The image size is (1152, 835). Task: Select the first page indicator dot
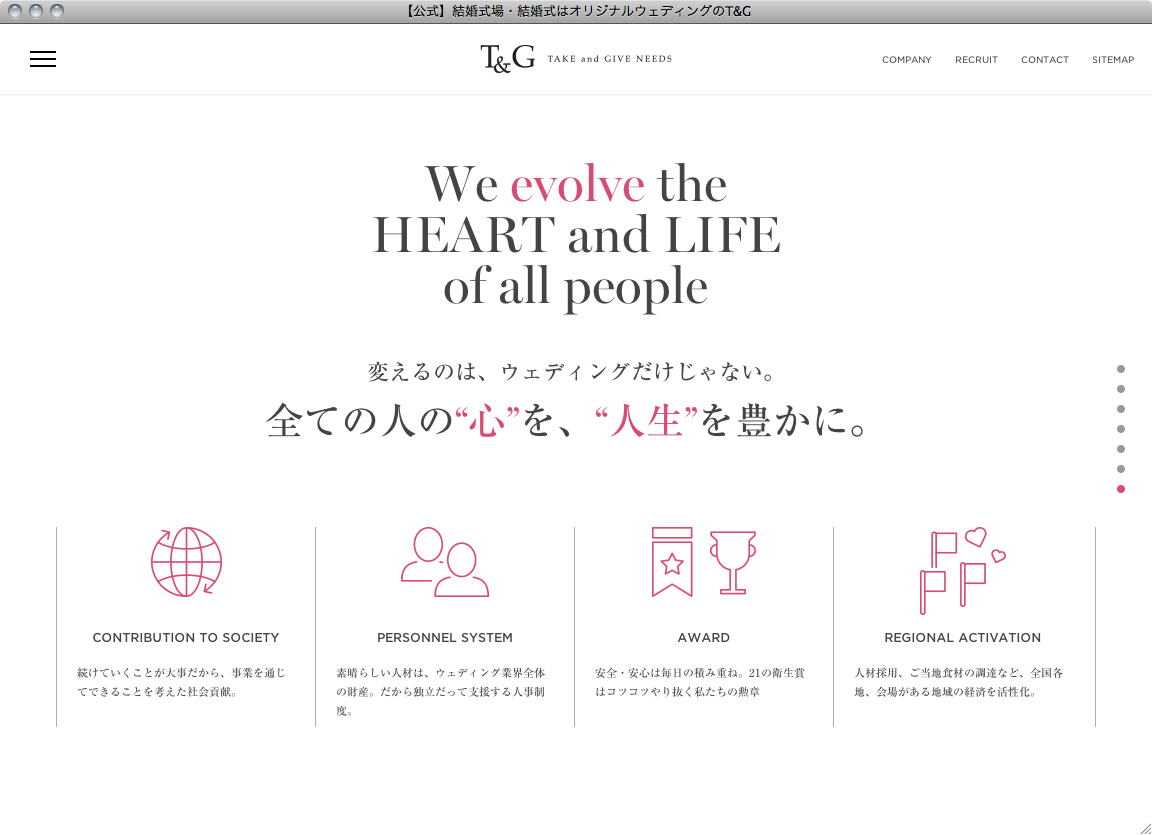click(x=1121, y=369)
